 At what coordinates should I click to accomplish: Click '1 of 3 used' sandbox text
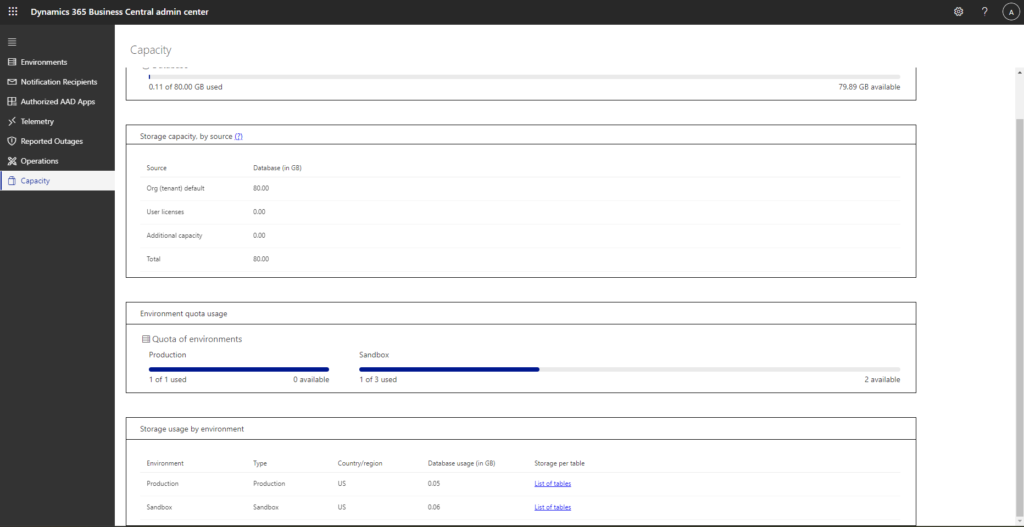click(377, 379)
